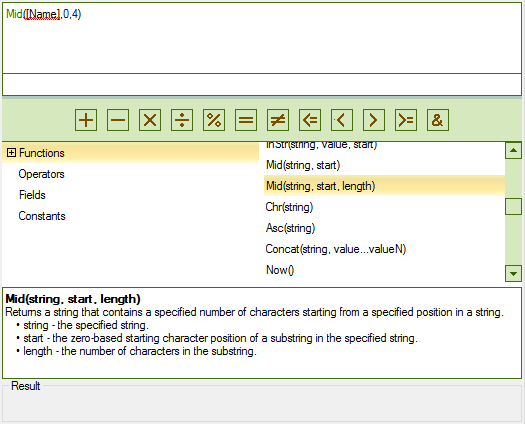The width and height of the screenshot is (525, 424).
Task: Choose InStr(string, value, start) function
Action: point(384,145)
